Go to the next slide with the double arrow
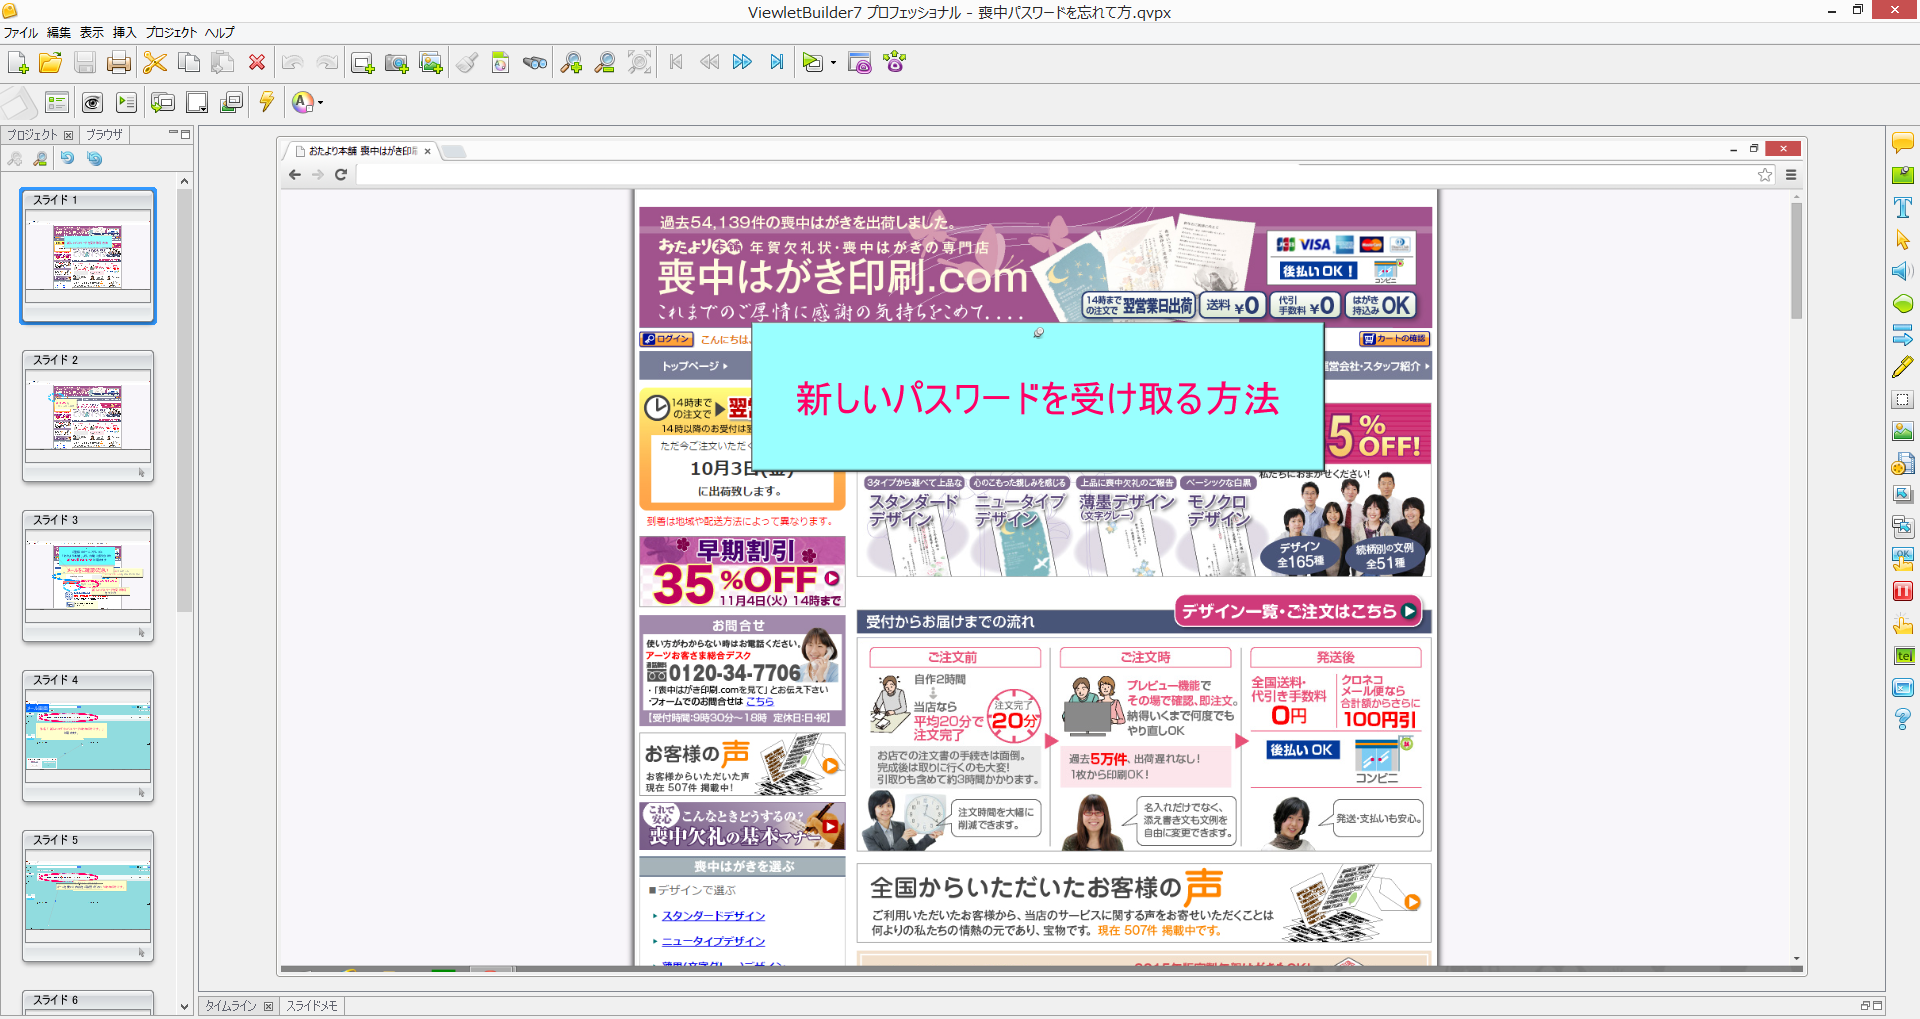The width and height of the screenshot is (1920, 1019). tap(742, 63)
